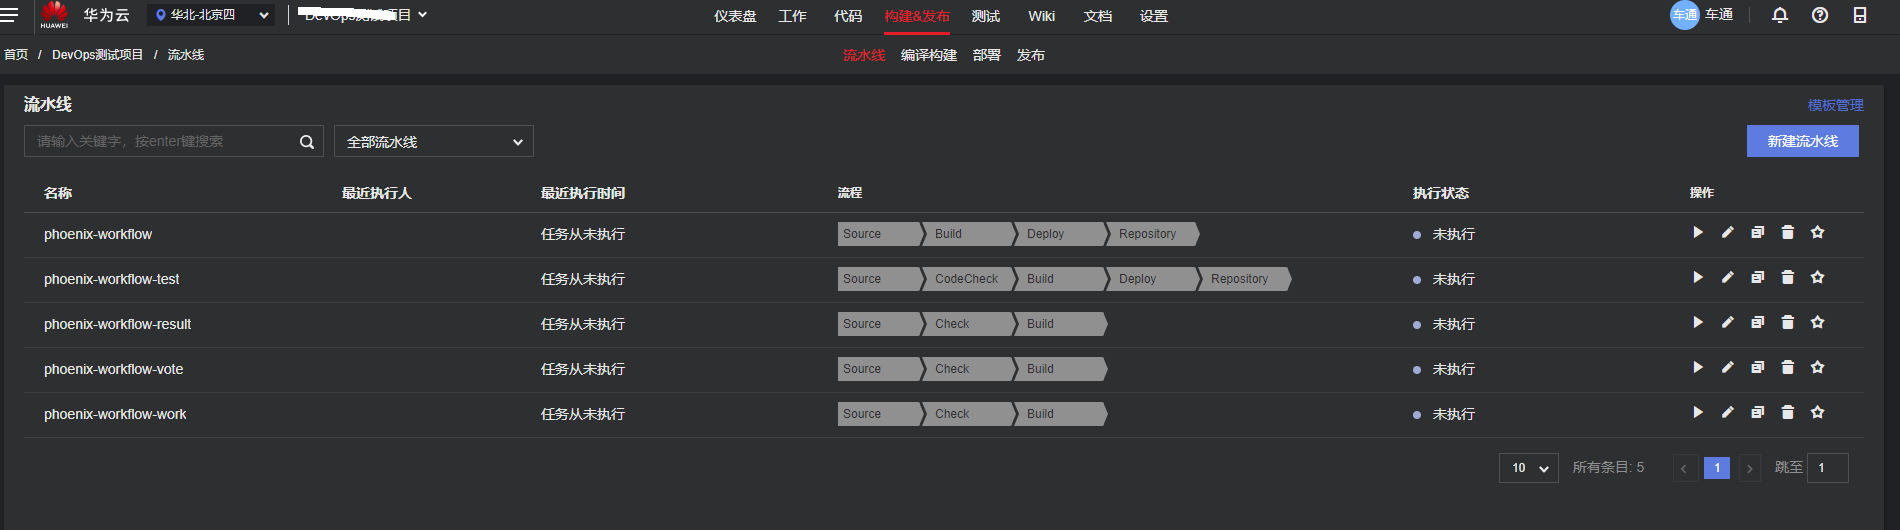This screenshot has height=530, width=1900.
Task: Click the jump-to page number field
Action: 1828,468
